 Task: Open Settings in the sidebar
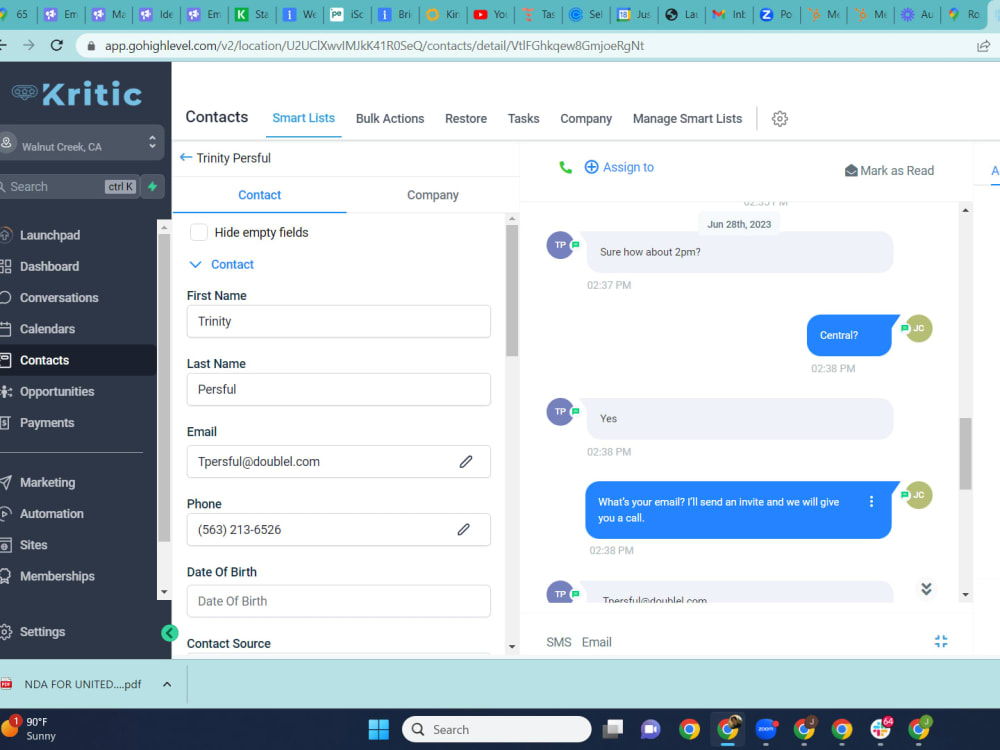click(x=42, y=632)
